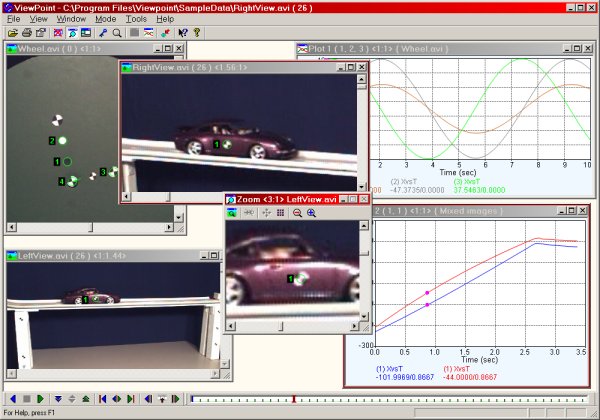Toggle the crosshair move icon in Zoom window

click(x=264, y=213)
